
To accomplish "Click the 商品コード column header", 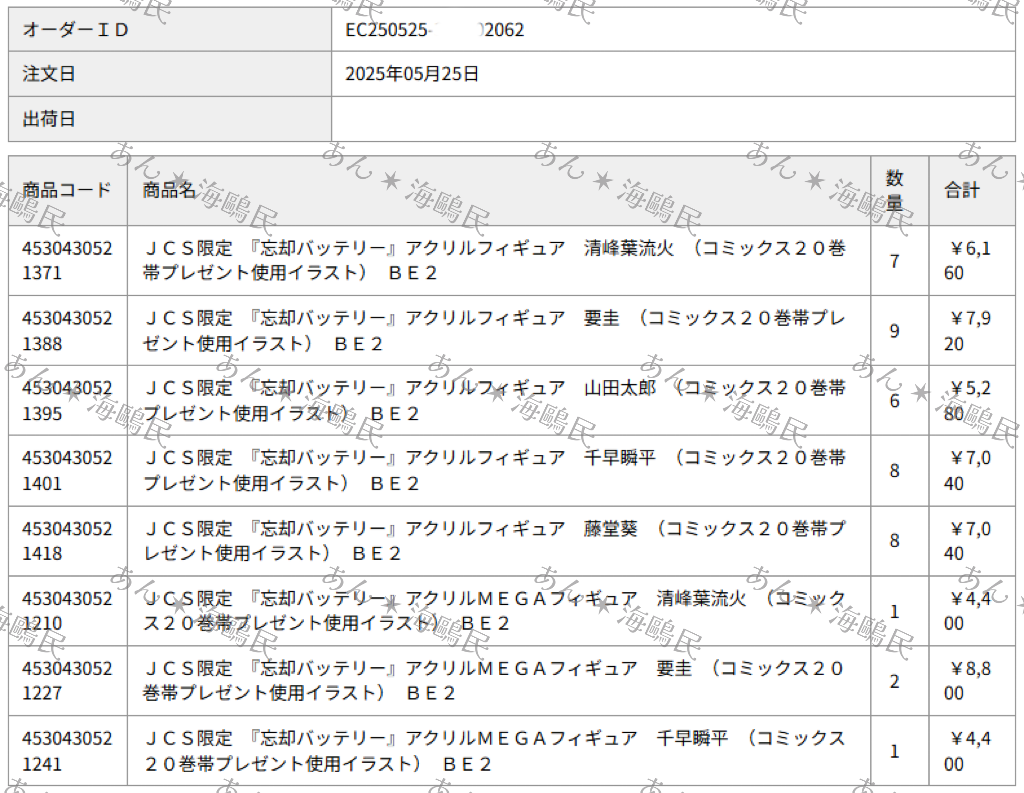I will click(x=67, y=190).
